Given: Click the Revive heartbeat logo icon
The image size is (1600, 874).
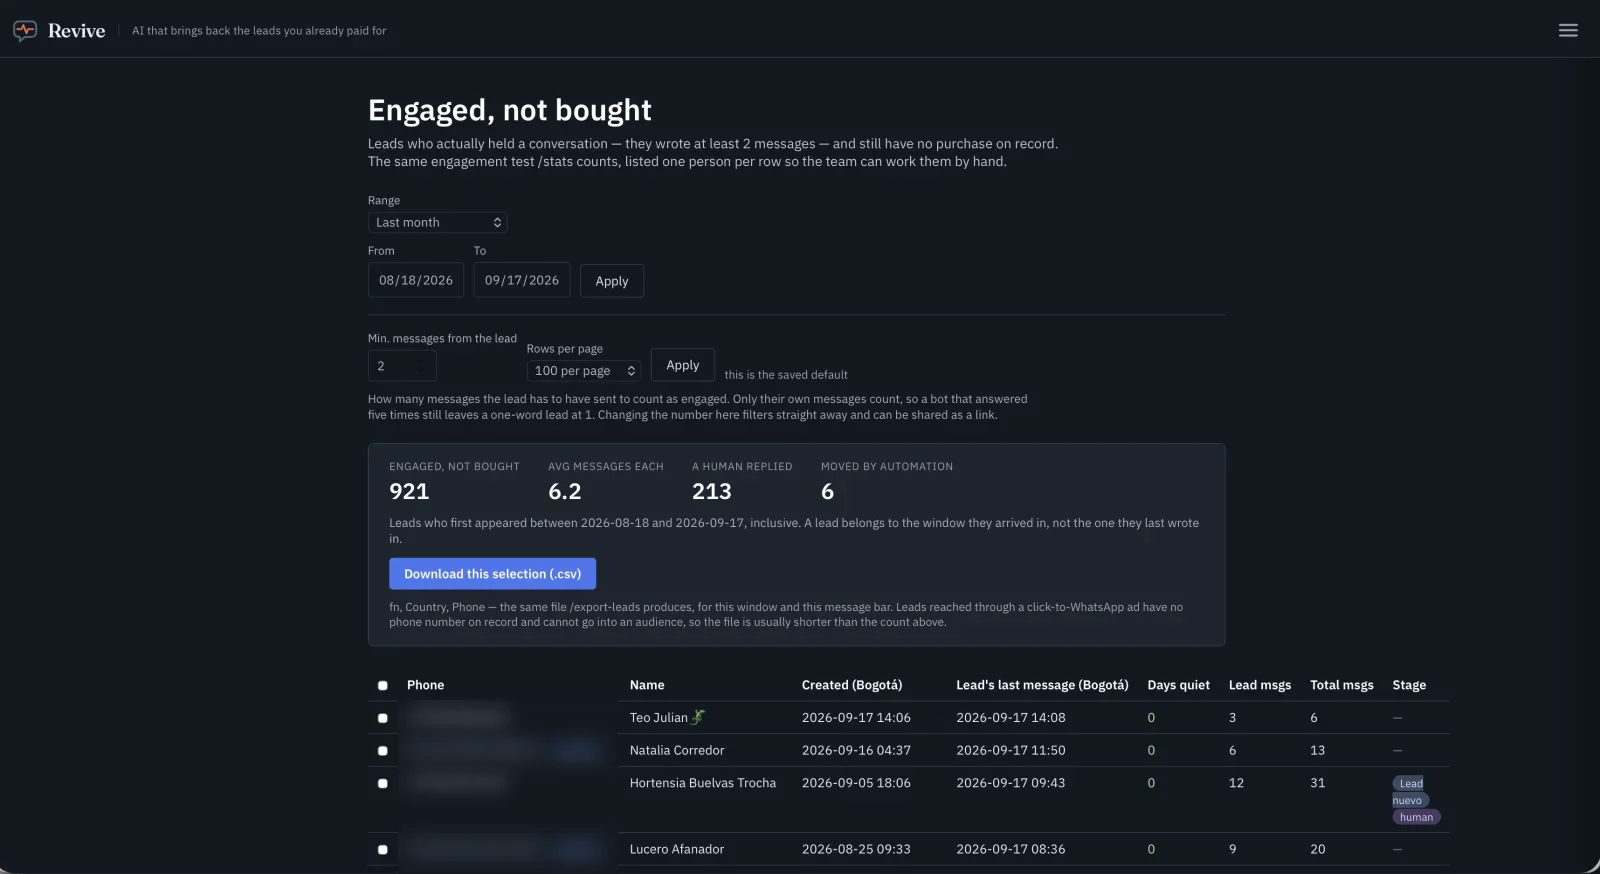Looking at the screenshot, I should click(25, 31).
